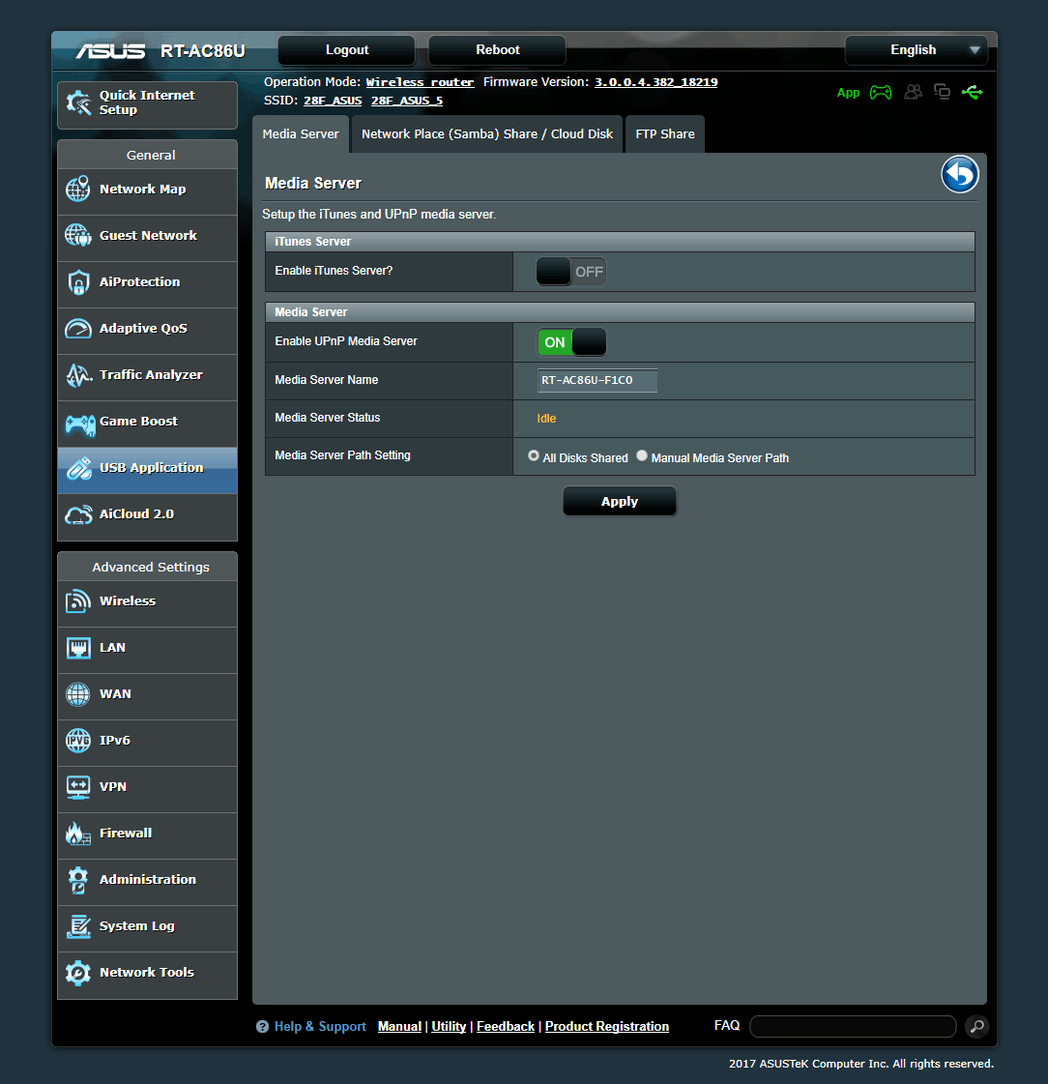The image size is (1048, 1084).
Task: Open Network Tools icon
Action: pos(78,973)
